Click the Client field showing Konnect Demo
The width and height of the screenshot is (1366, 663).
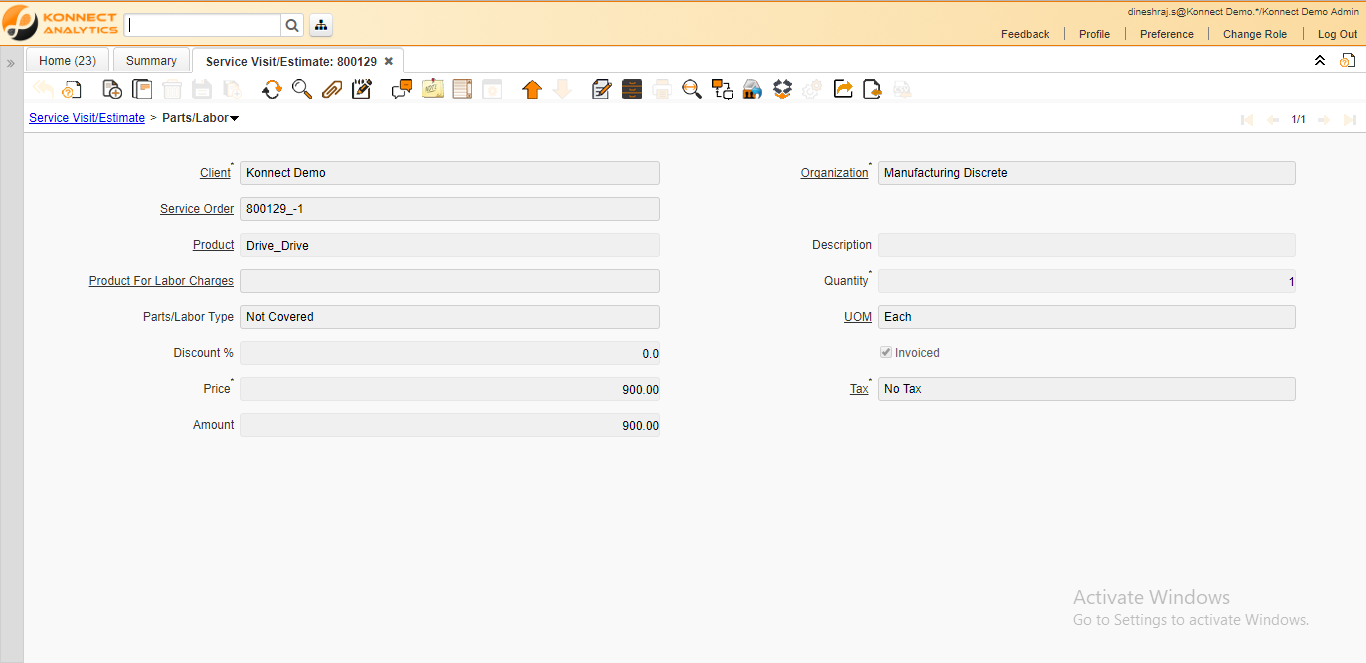tap(450, 173)
